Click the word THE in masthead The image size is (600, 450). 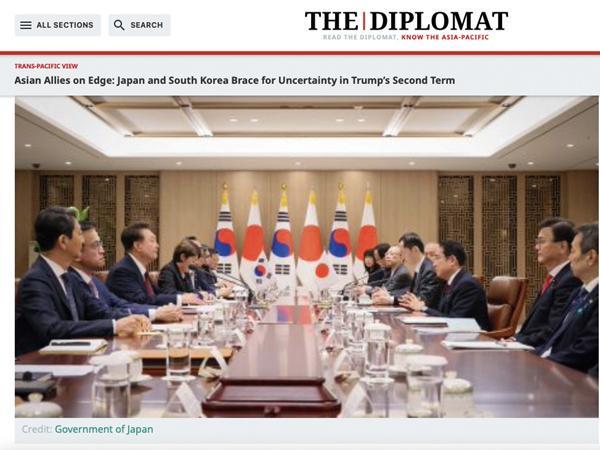[331, 21]
